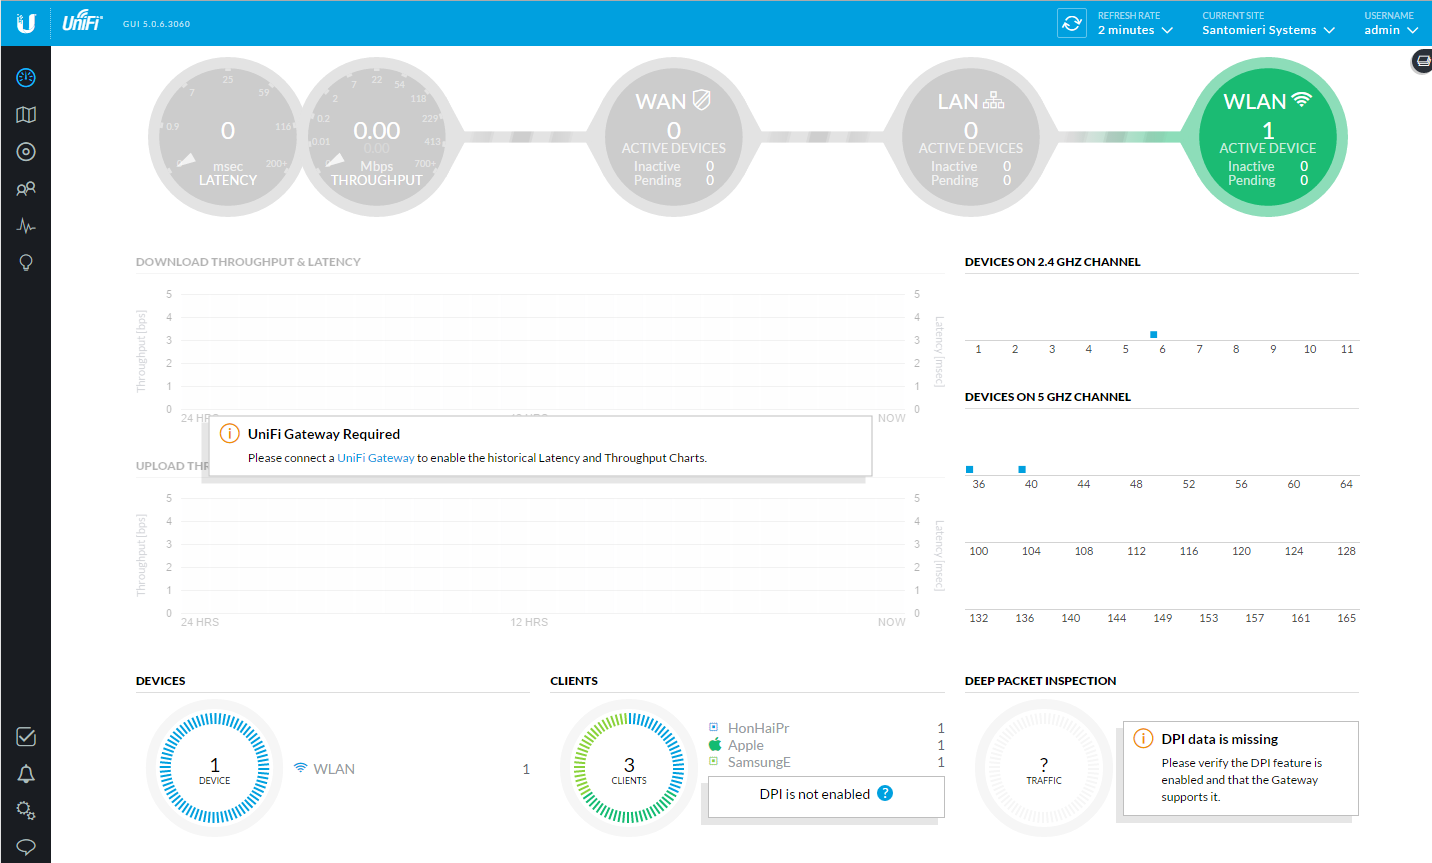Open the Clients list from the sidebar
1432x863 pixels.
click(x=25, y=188)
